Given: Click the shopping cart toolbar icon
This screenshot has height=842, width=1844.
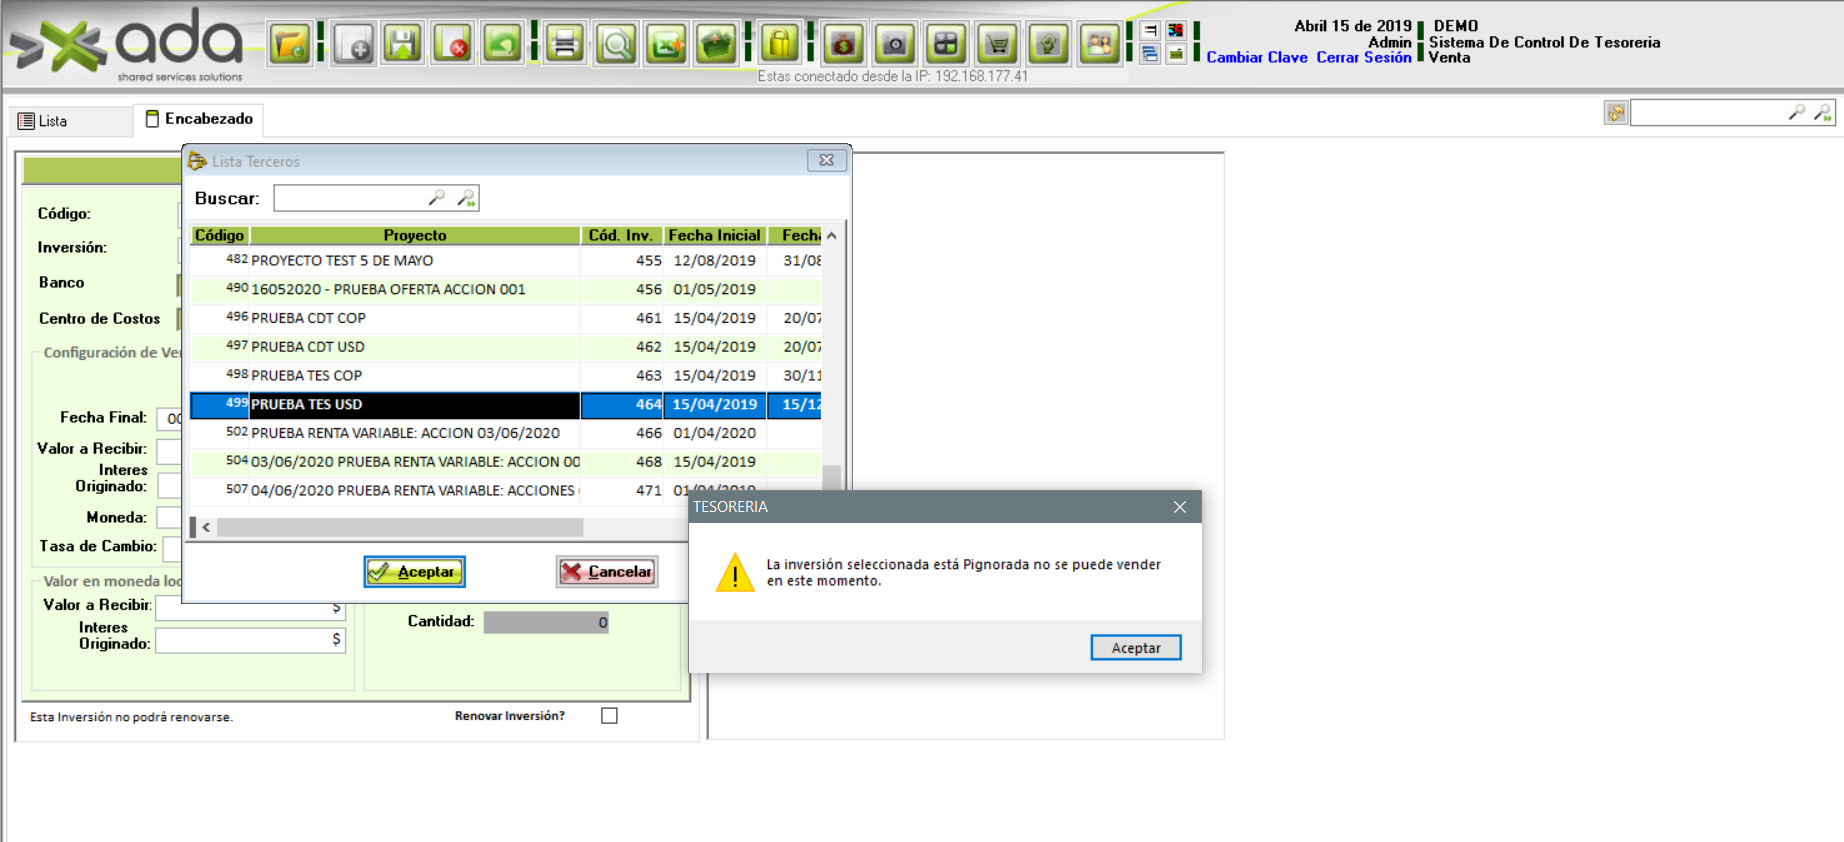Looking at the screenshot, I should pyautogui.click(x=997, y=44).
